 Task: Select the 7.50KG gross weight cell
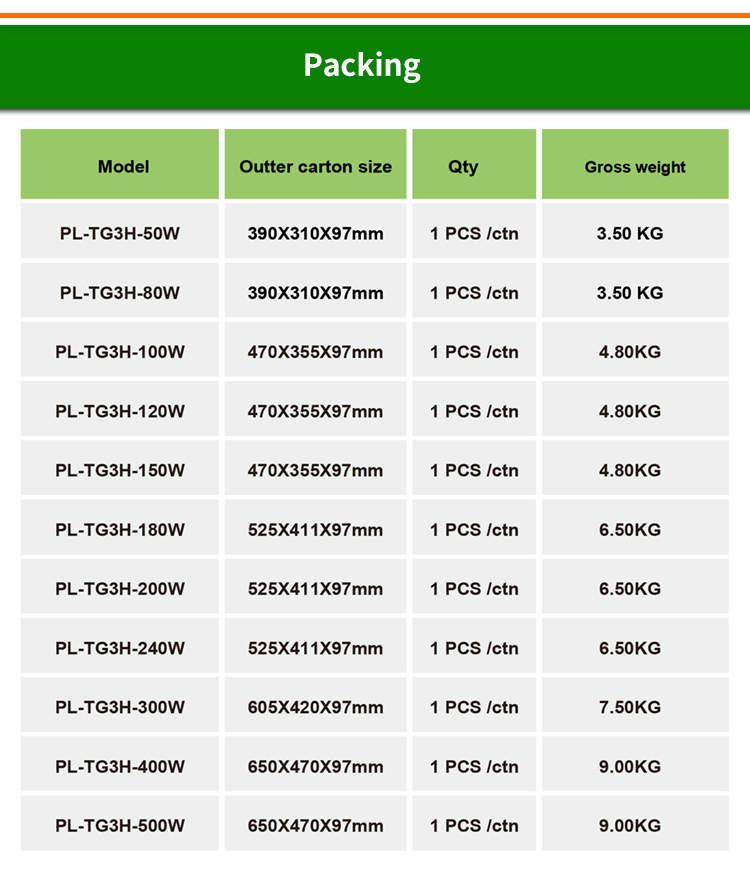635,705
